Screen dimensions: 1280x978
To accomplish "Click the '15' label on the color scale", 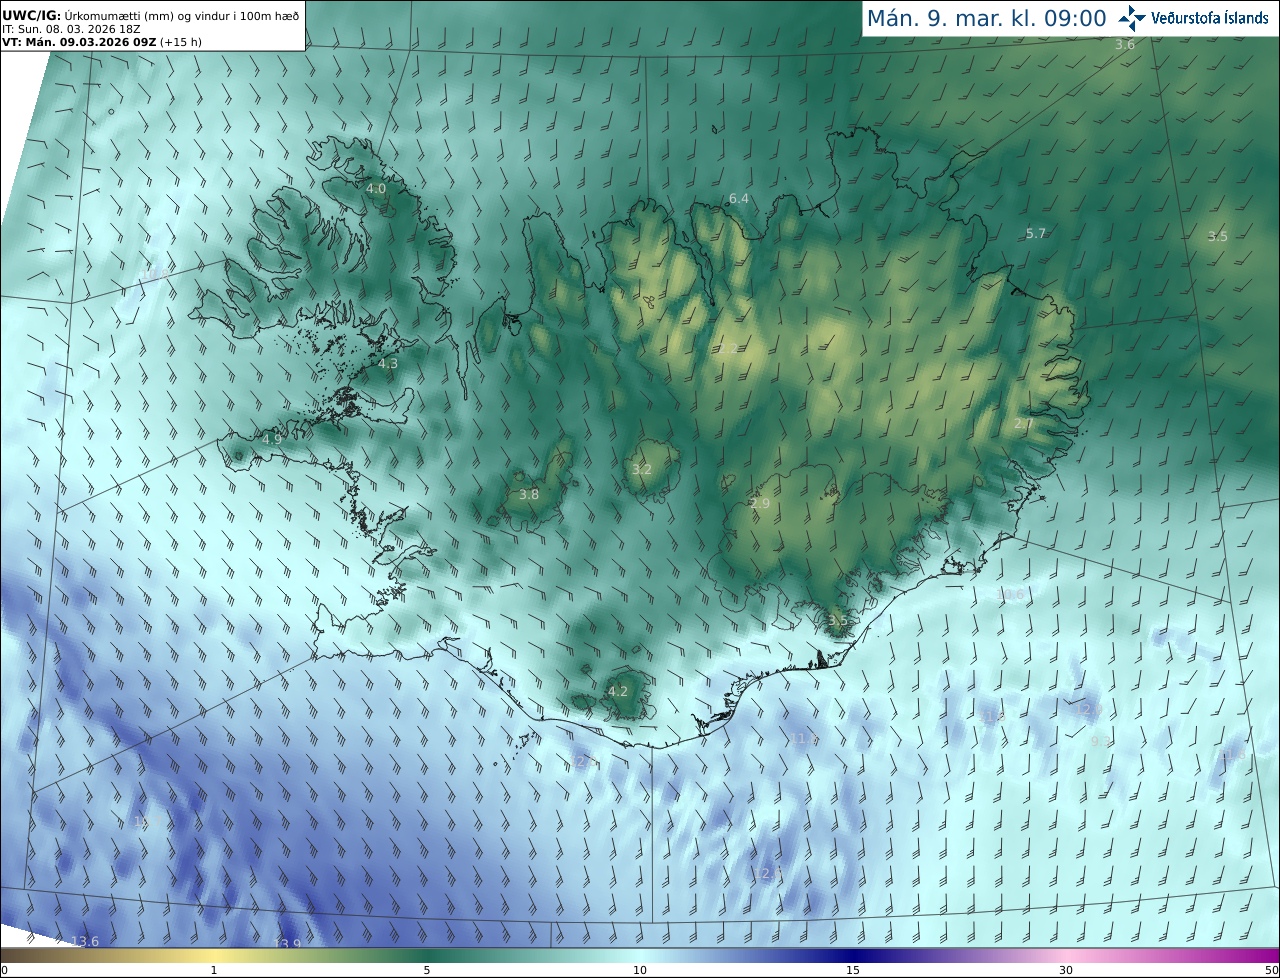I will 853,970.
